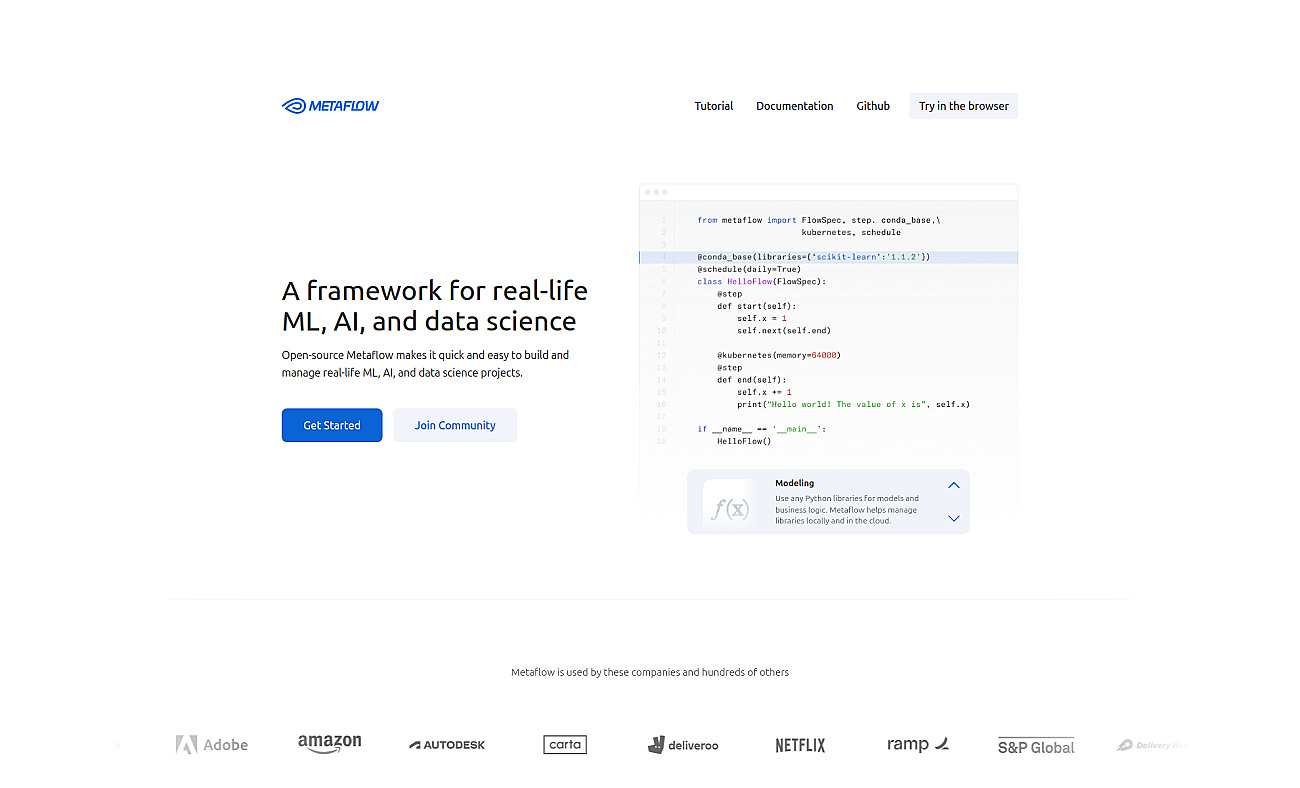The width and height of the screenshot is (1300, 788).
Task: Click the 'self.next(self.end)' code line
Action: [784, 331]
